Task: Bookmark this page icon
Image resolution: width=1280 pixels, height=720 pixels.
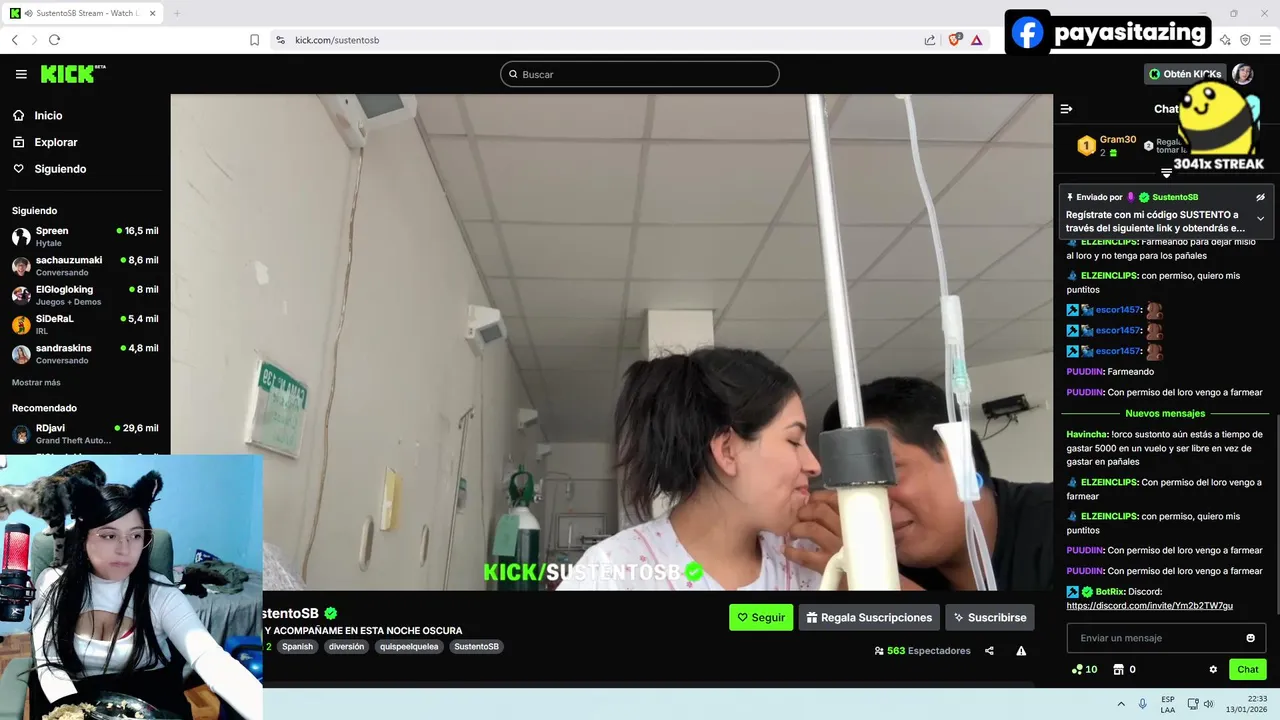Action: (254, 40)
